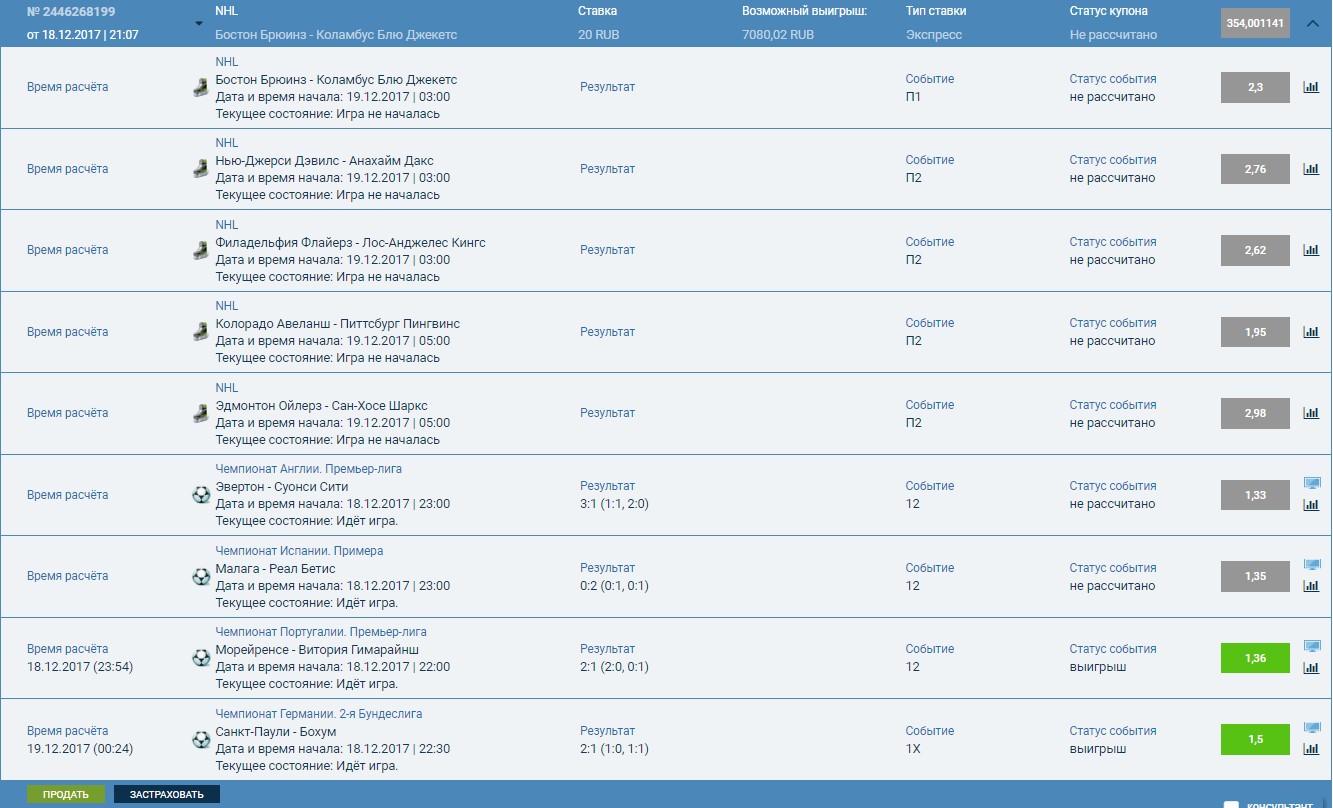
Task: Open live broadcast monitor for Малага match
Action: pyautogui.click(x=1312, y=565)
